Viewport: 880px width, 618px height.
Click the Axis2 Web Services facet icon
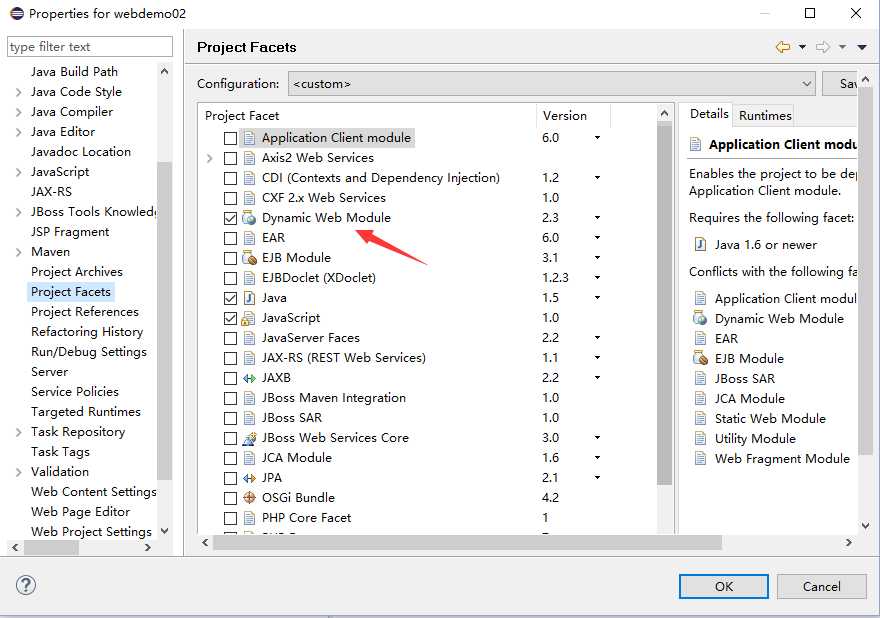click(249, 158)
